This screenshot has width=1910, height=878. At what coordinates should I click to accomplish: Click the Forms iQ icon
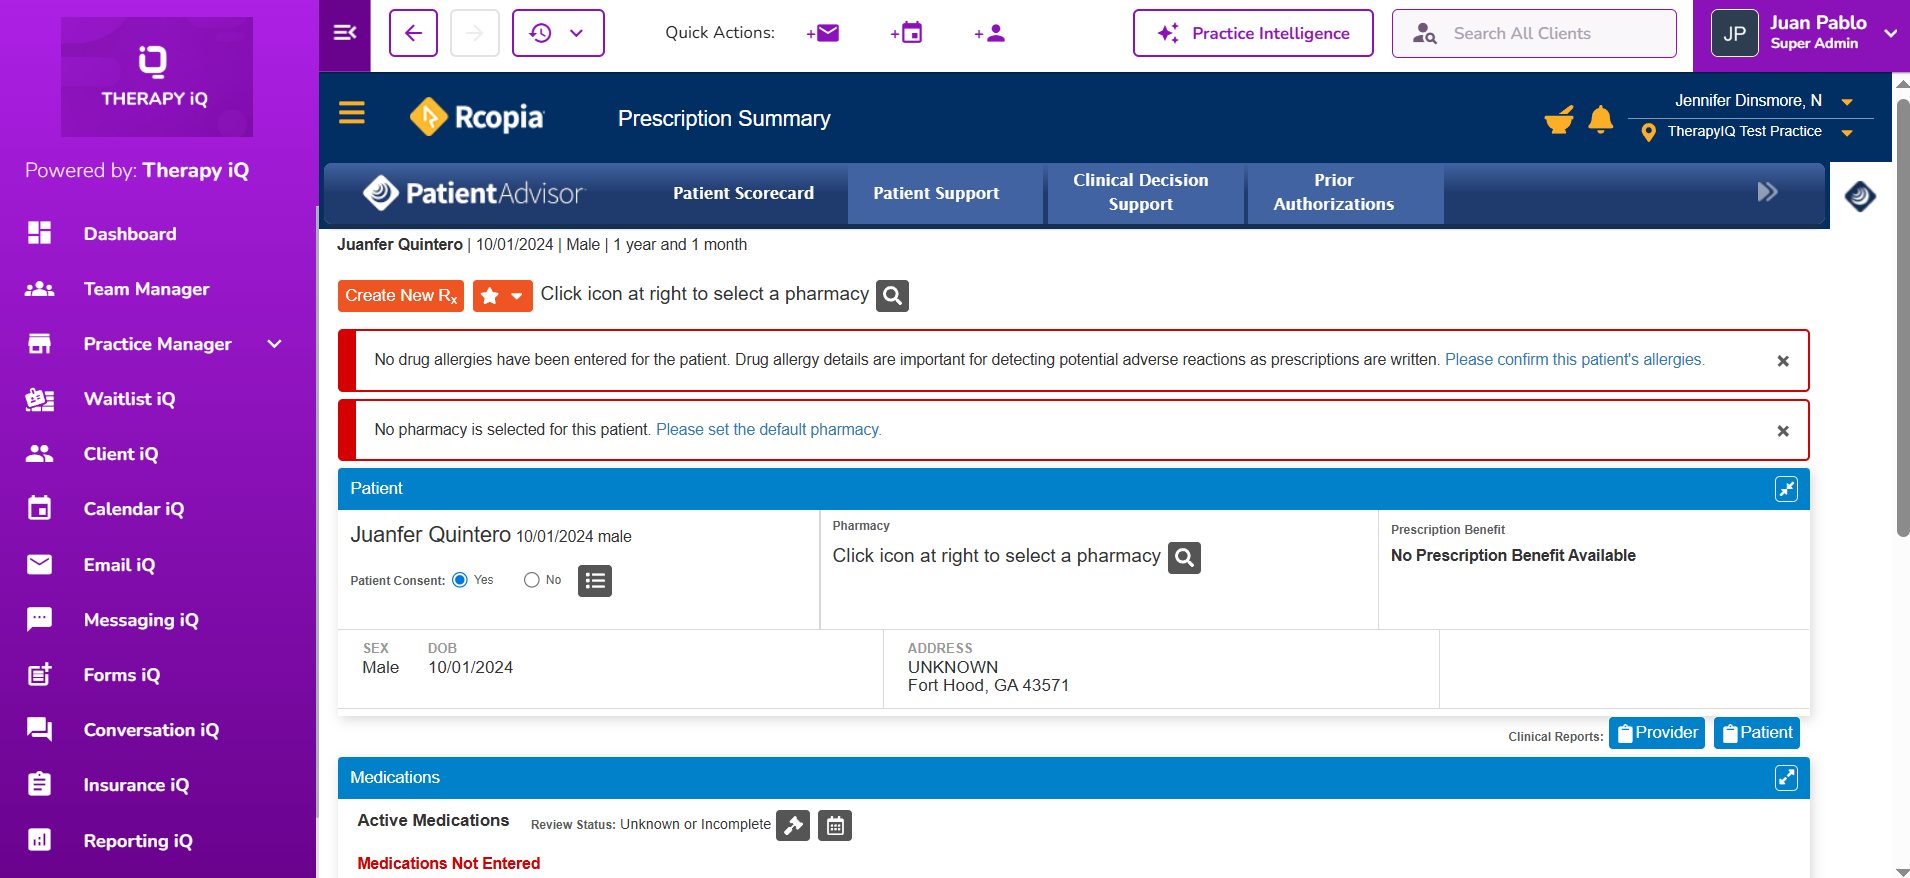tap(40, 675)
